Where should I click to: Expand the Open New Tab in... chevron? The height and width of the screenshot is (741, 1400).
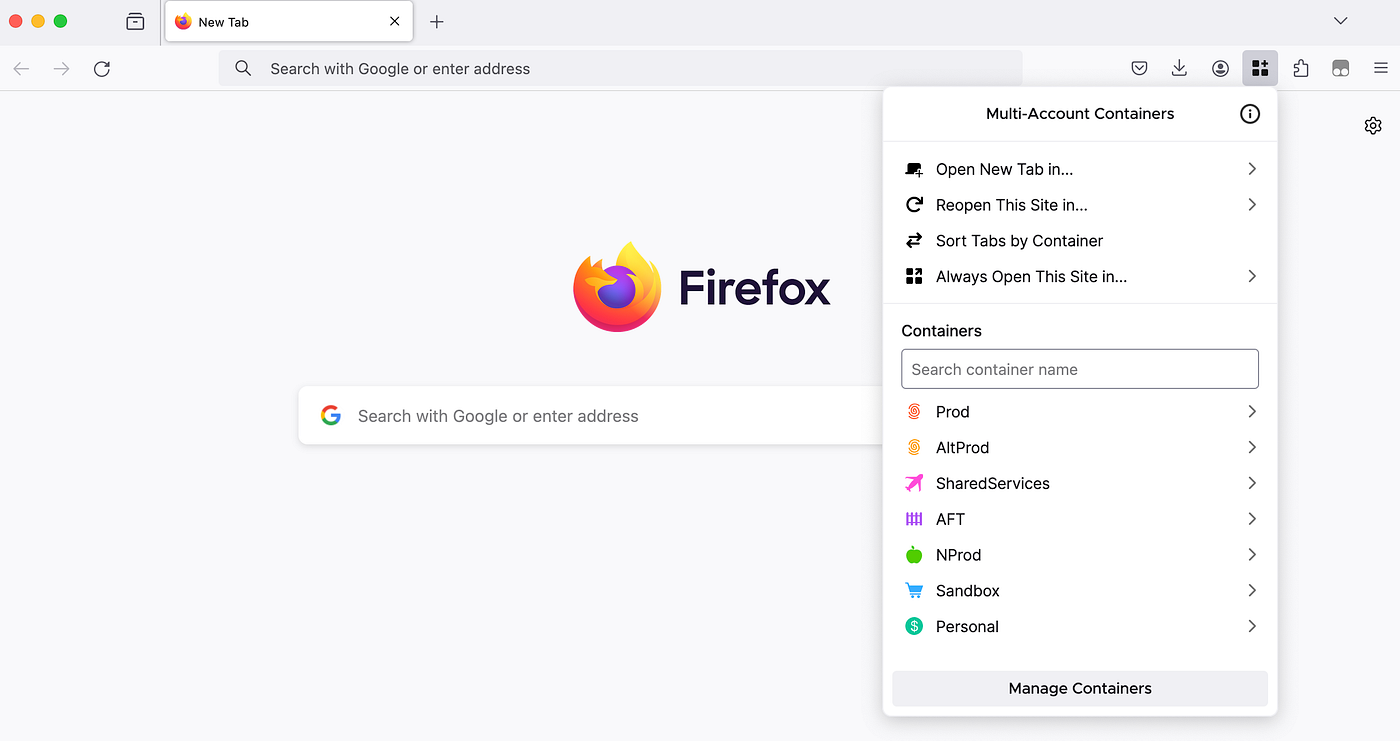point(1252,169)
